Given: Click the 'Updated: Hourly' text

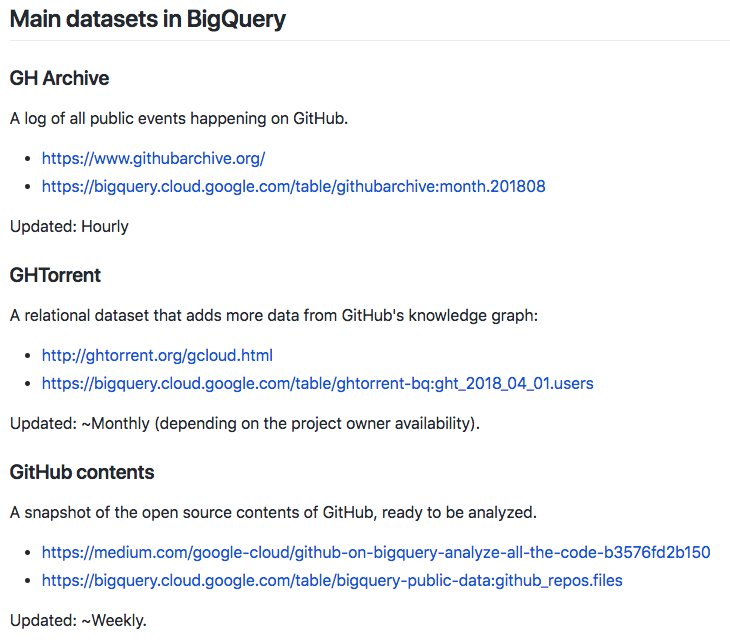Looking at the screenshot, I should 69,227.
